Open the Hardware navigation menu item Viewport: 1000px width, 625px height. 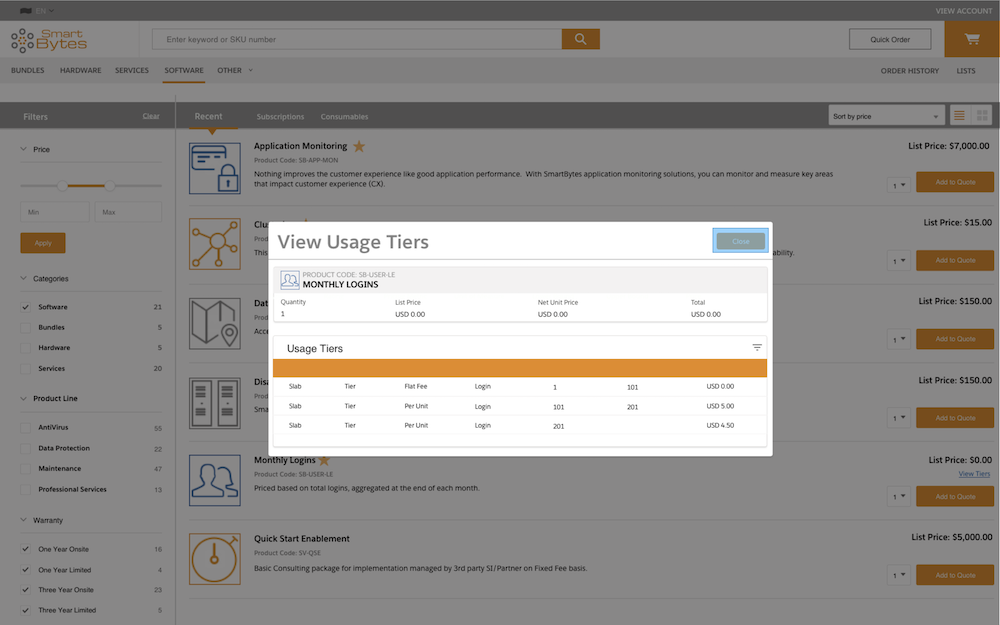coord(80,71)
